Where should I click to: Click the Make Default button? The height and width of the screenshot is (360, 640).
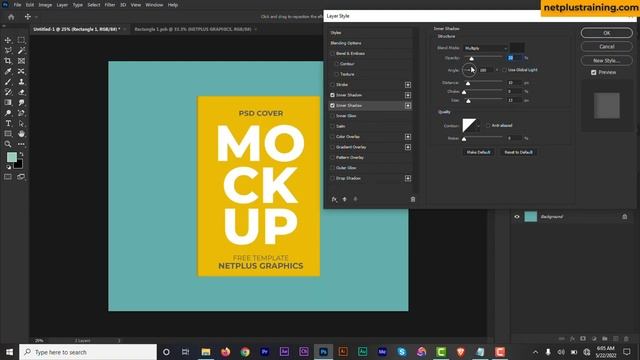[478, 152]
